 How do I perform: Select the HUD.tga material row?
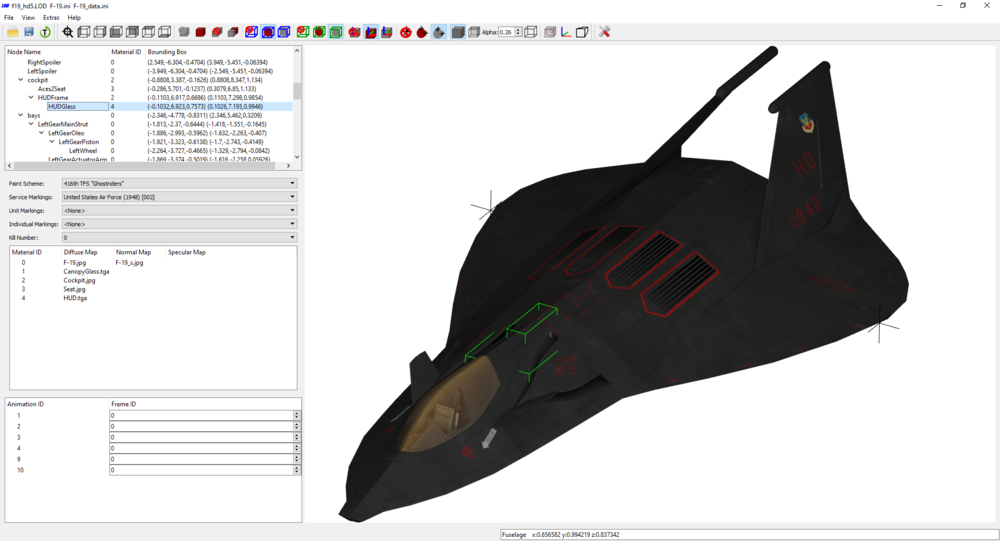point(75,298)
